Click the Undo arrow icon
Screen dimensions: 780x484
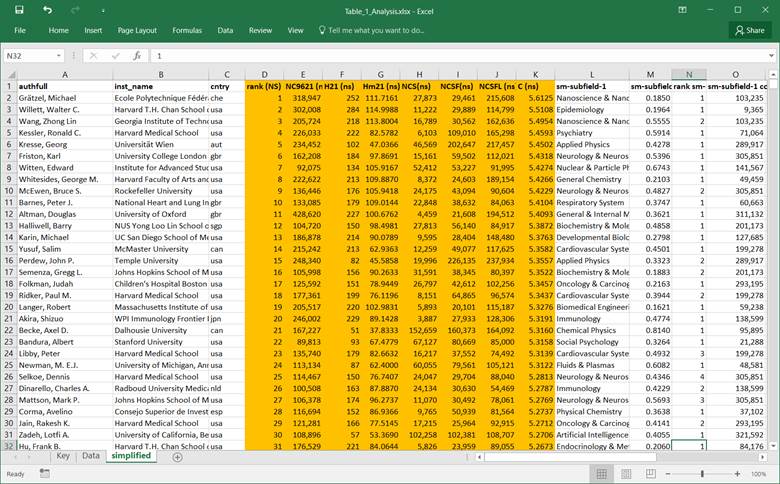pyautogui.click(x=47, y=10)
